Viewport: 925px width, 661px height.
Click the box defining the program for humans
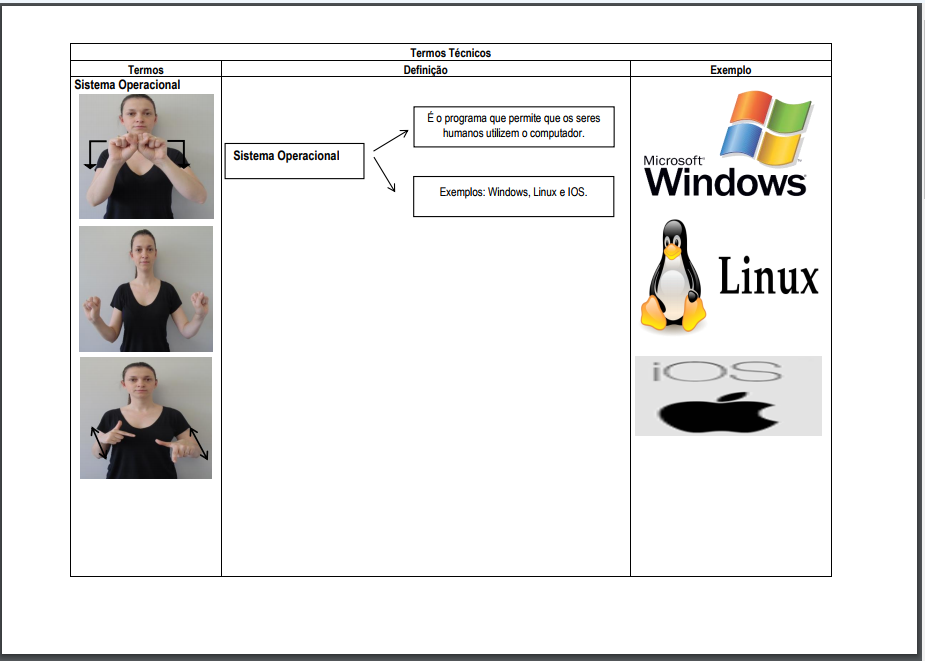click(x=513, y=126)
